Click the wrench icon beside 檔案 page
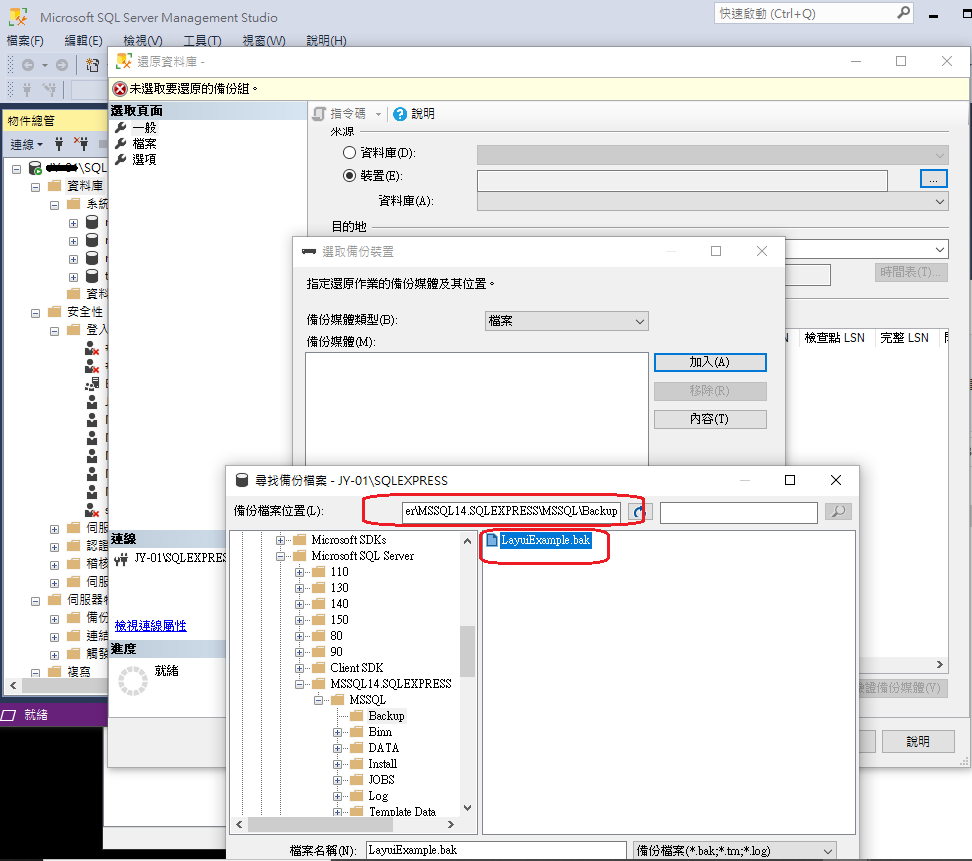 pos(121,144)
